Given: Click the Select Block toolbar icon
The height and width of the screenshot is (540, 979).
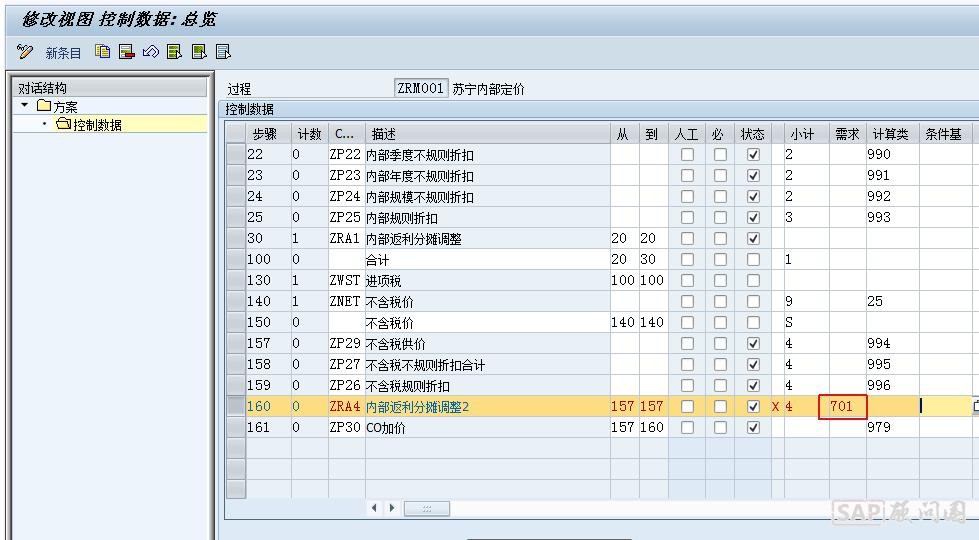Looking at the screenshot, I should coord(199,52).
